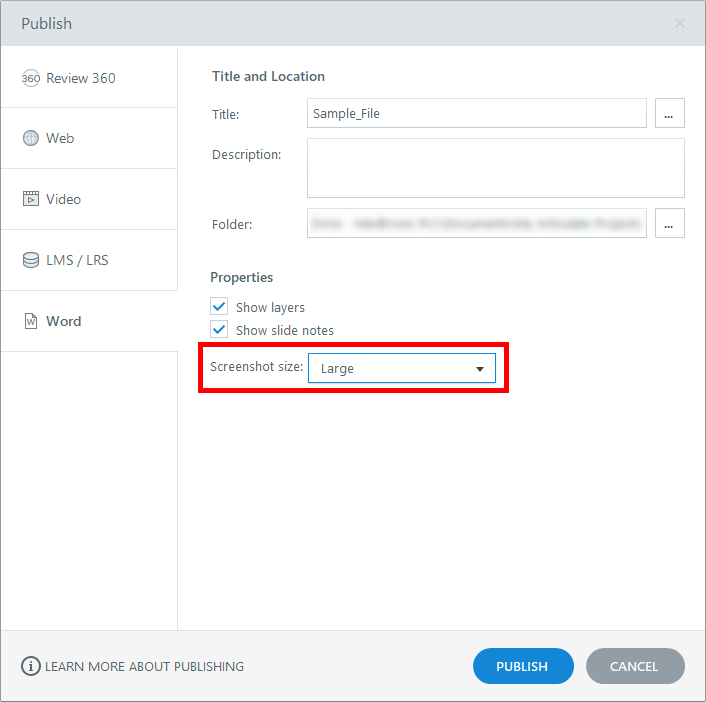
Task: Open Learn More About Publishing link
Action: tap(144, 666)
